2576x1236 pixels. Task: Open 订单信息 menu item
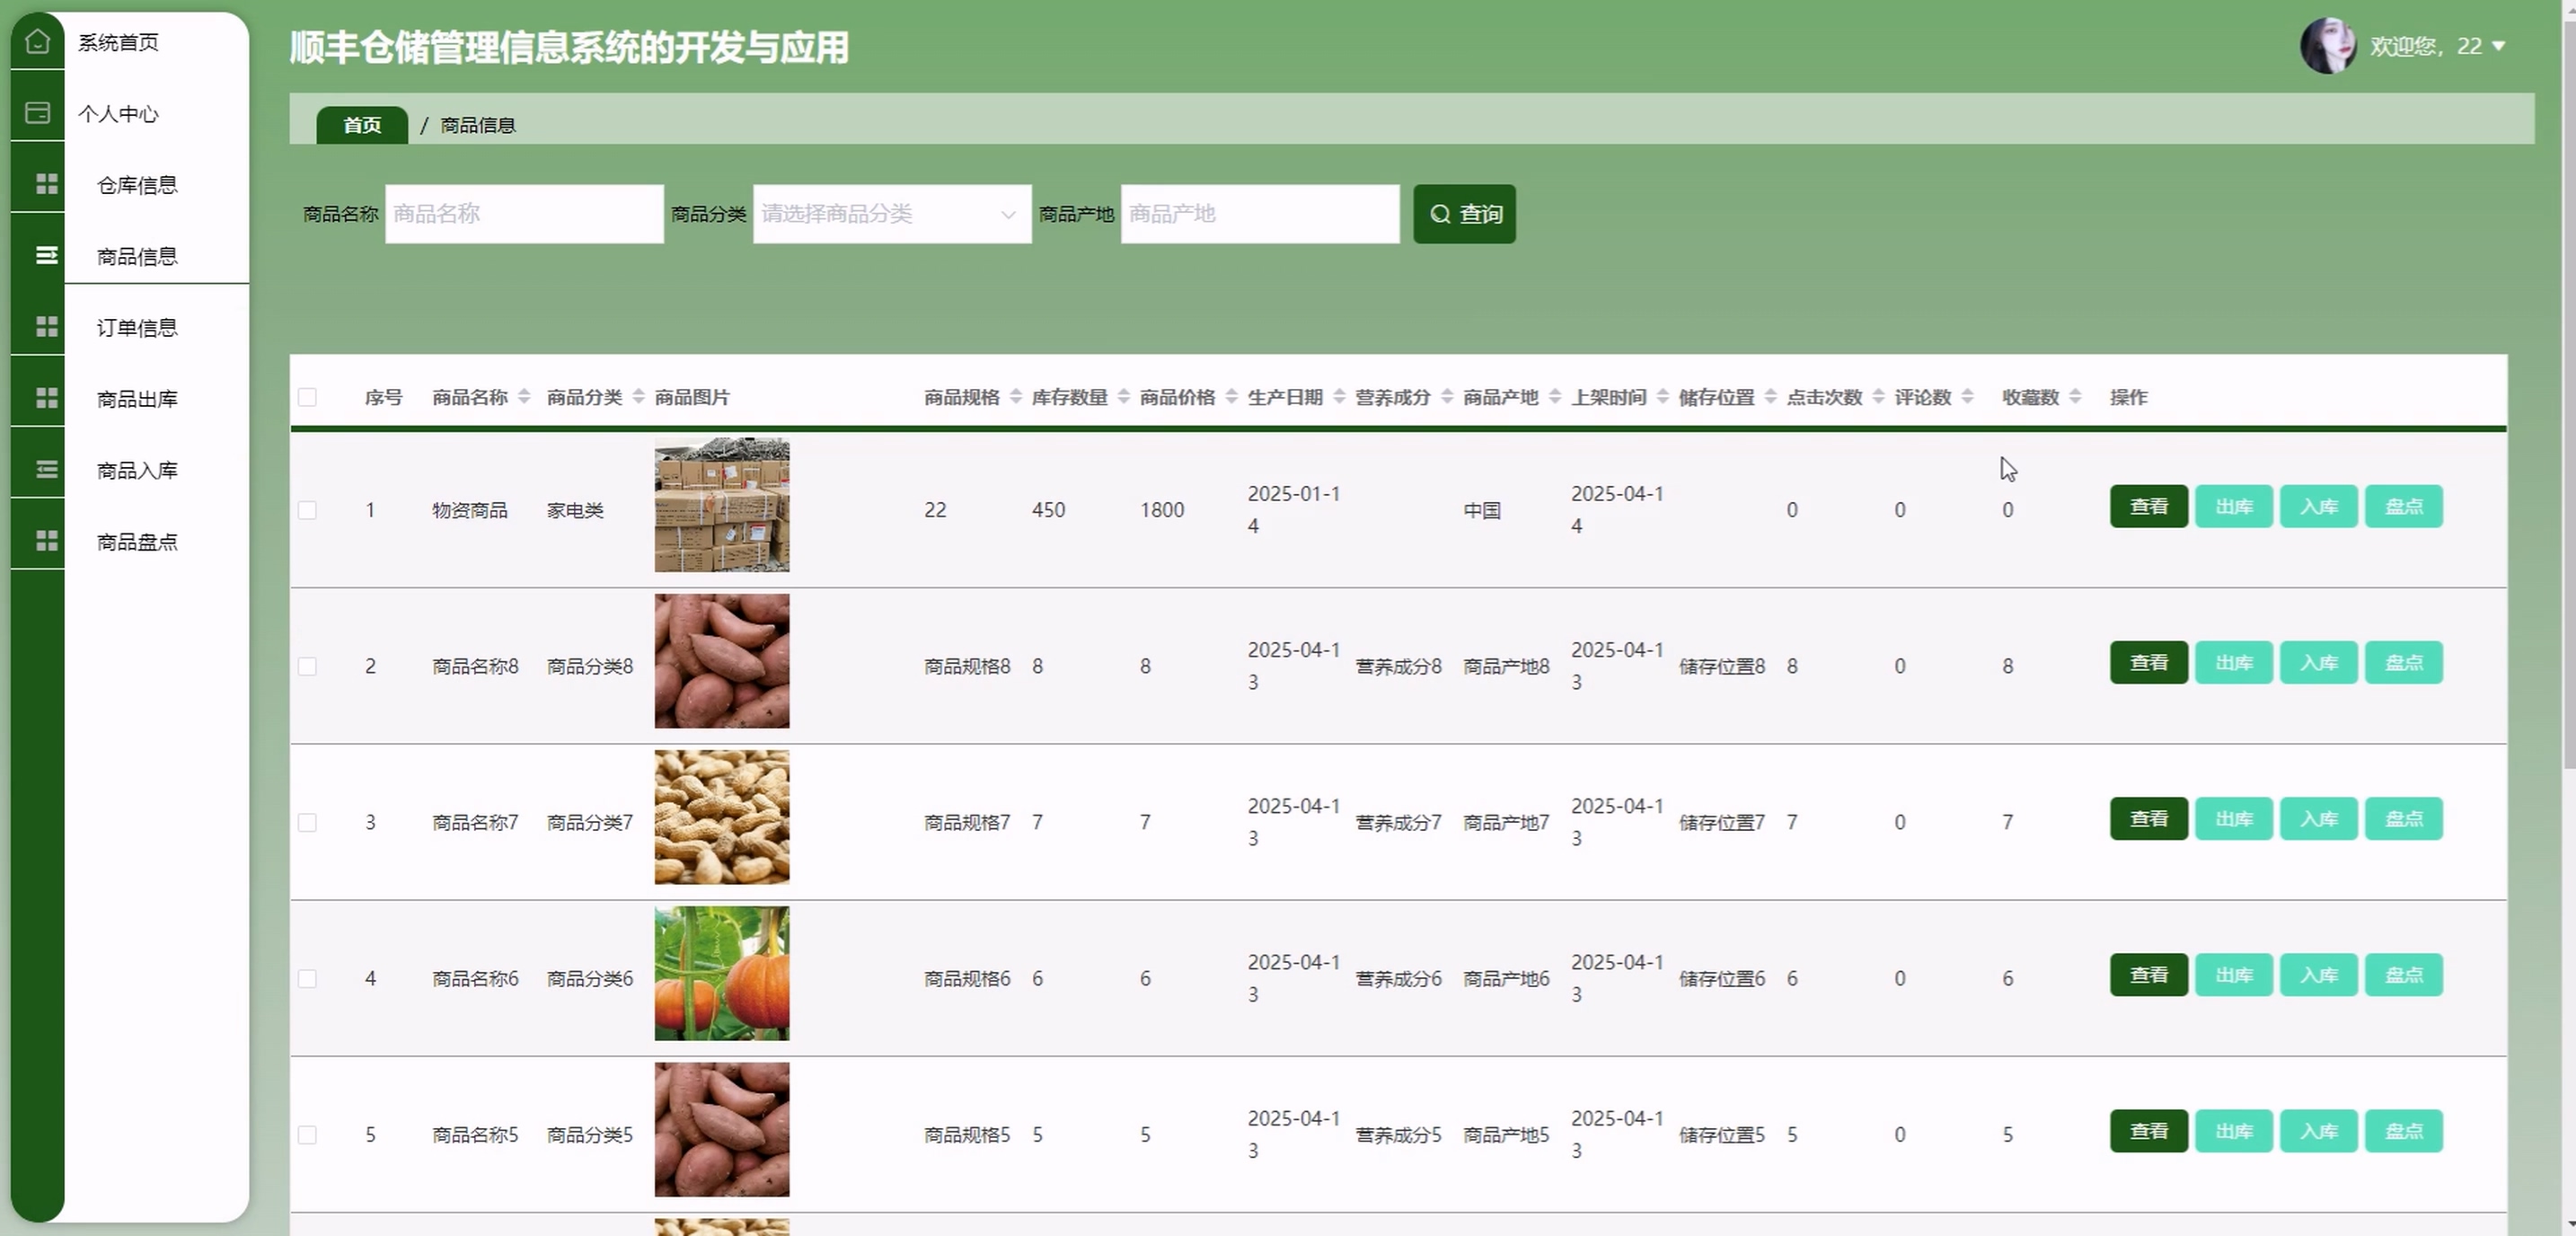pyautogui.click(x=137, y=327)
